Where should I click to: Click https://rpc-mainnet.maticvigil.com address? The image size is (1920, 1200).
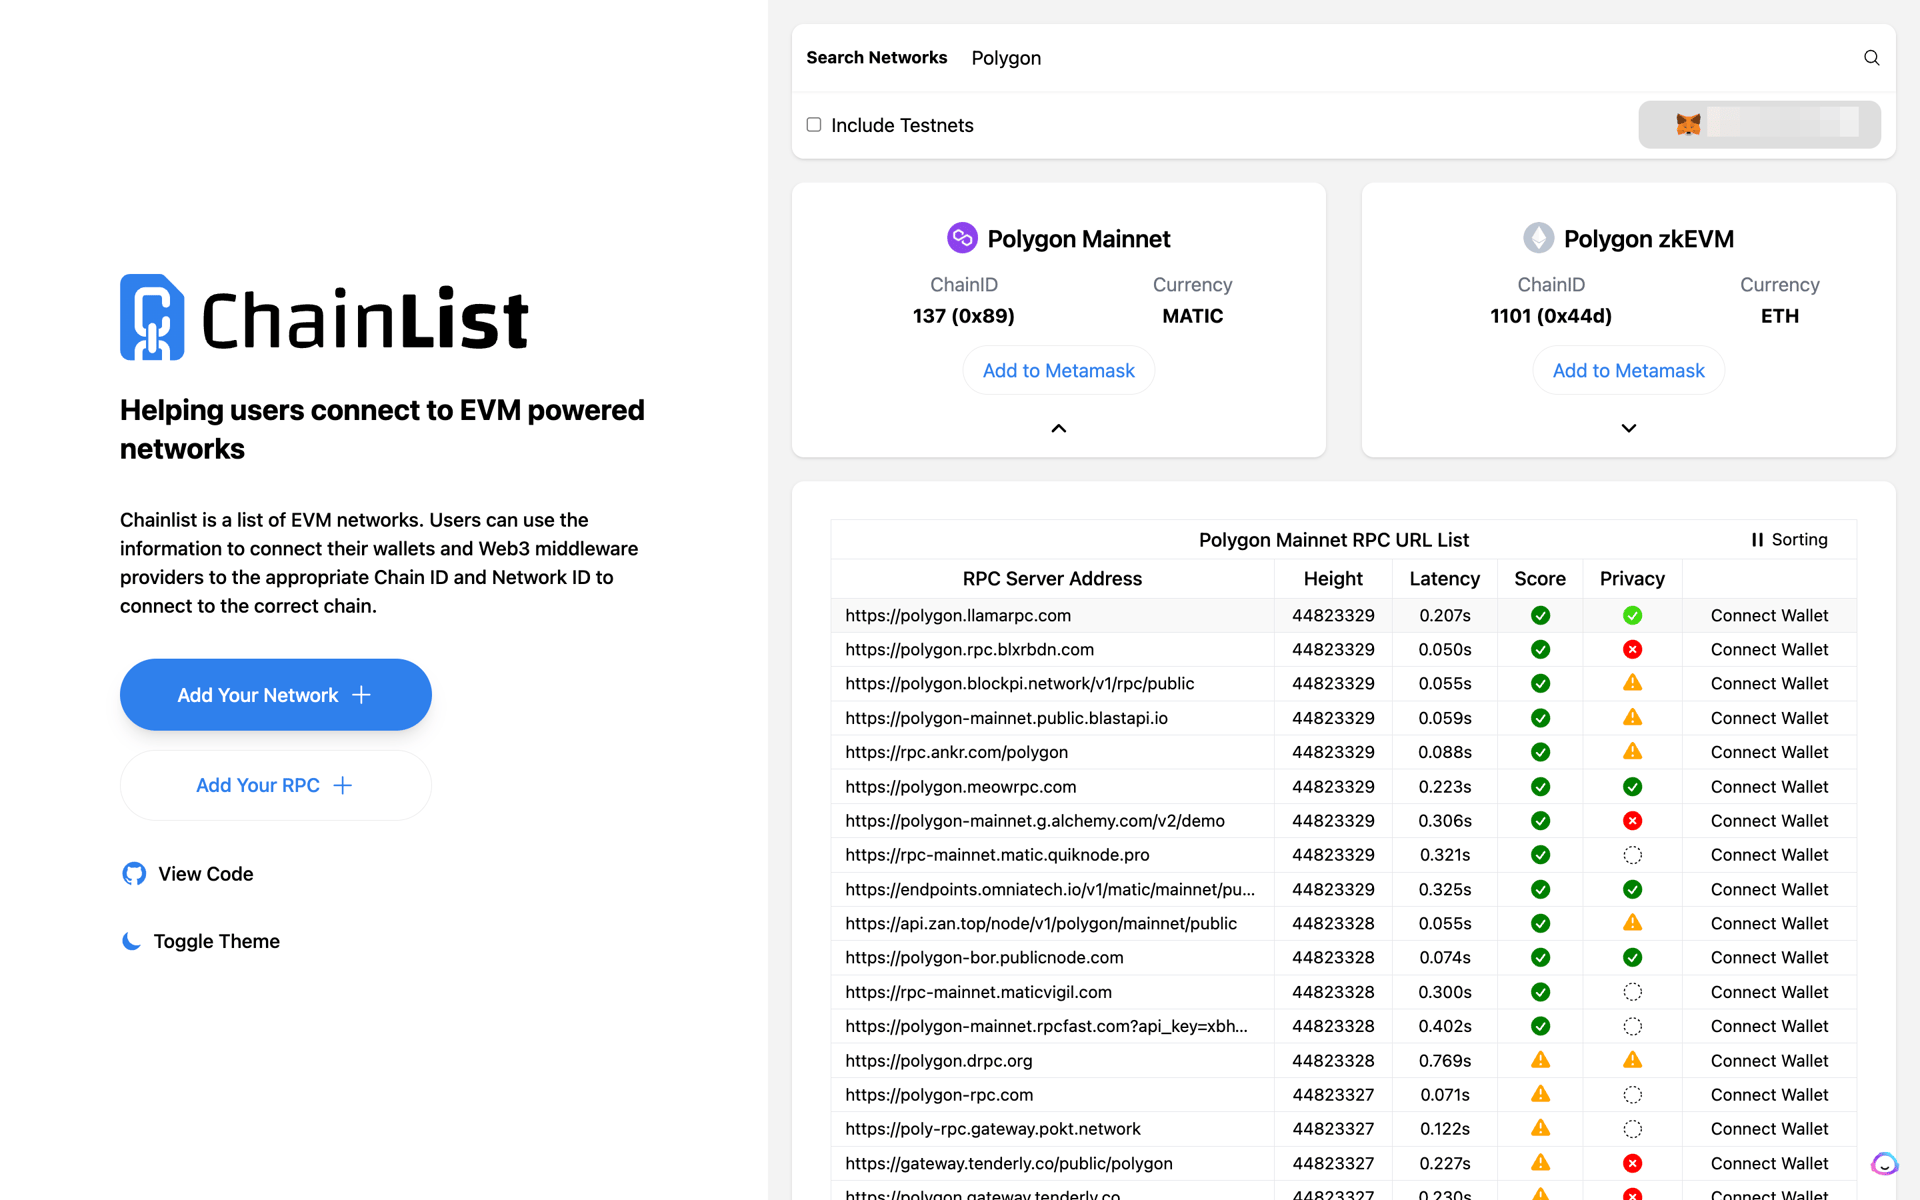[x=978, y=992]
